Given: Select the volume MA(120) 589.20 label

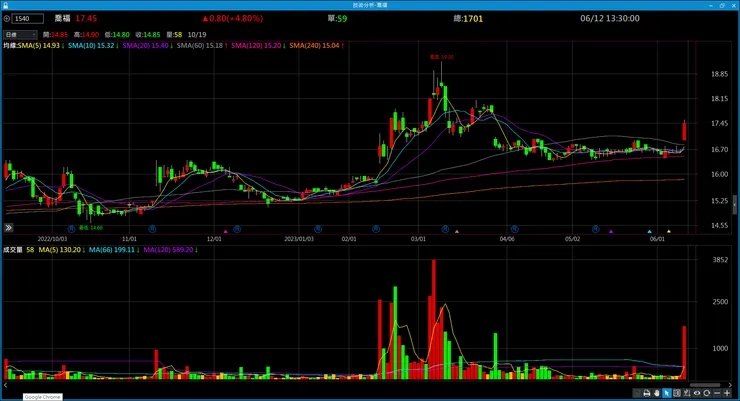Looking at the screenshot, I should tap(170, 250).
